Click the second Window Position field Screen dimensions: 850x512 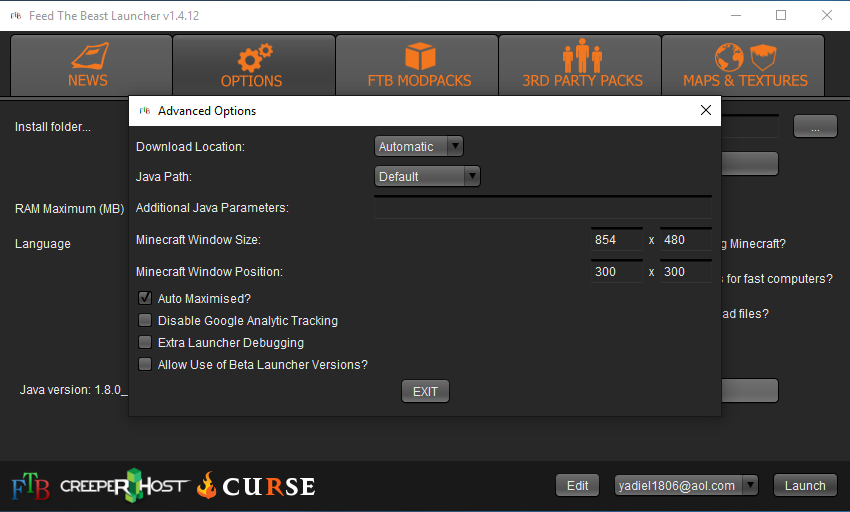686,272
